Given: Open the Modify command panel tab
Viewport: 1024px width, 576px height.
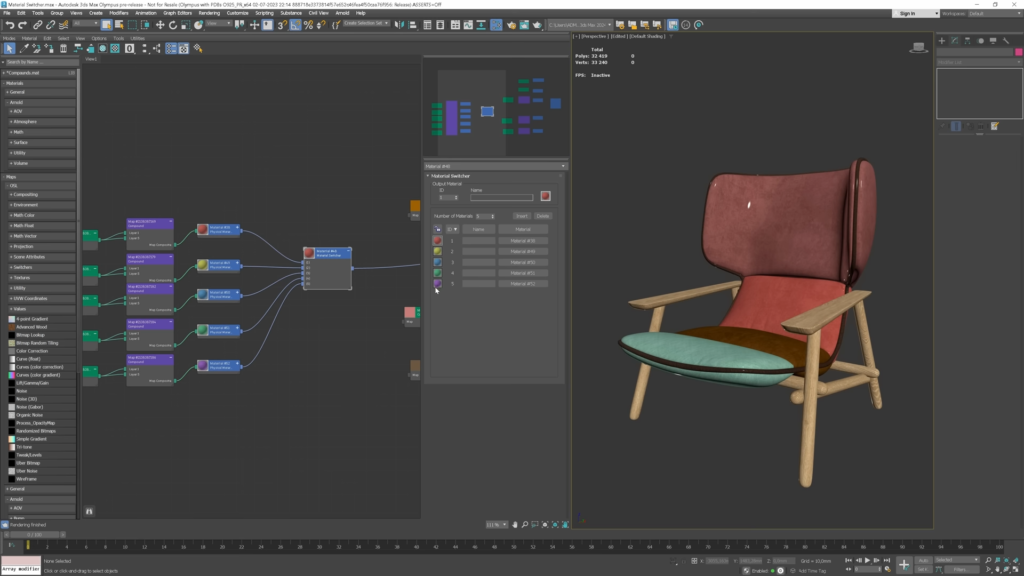Looking at the screenshot, I should pos(955,40).
